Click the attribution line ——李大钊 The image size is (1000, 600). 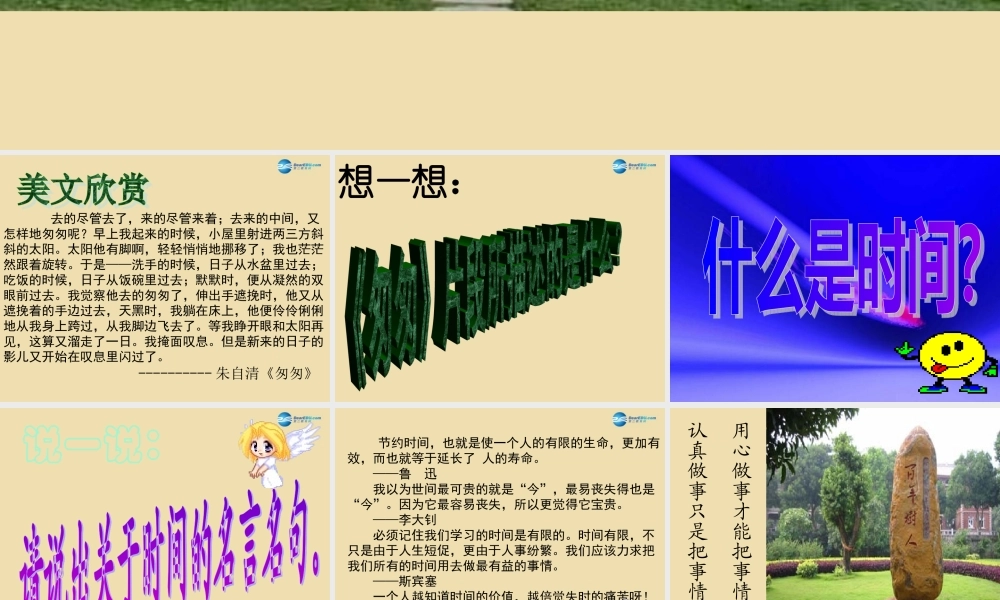(x=405, y=520)
